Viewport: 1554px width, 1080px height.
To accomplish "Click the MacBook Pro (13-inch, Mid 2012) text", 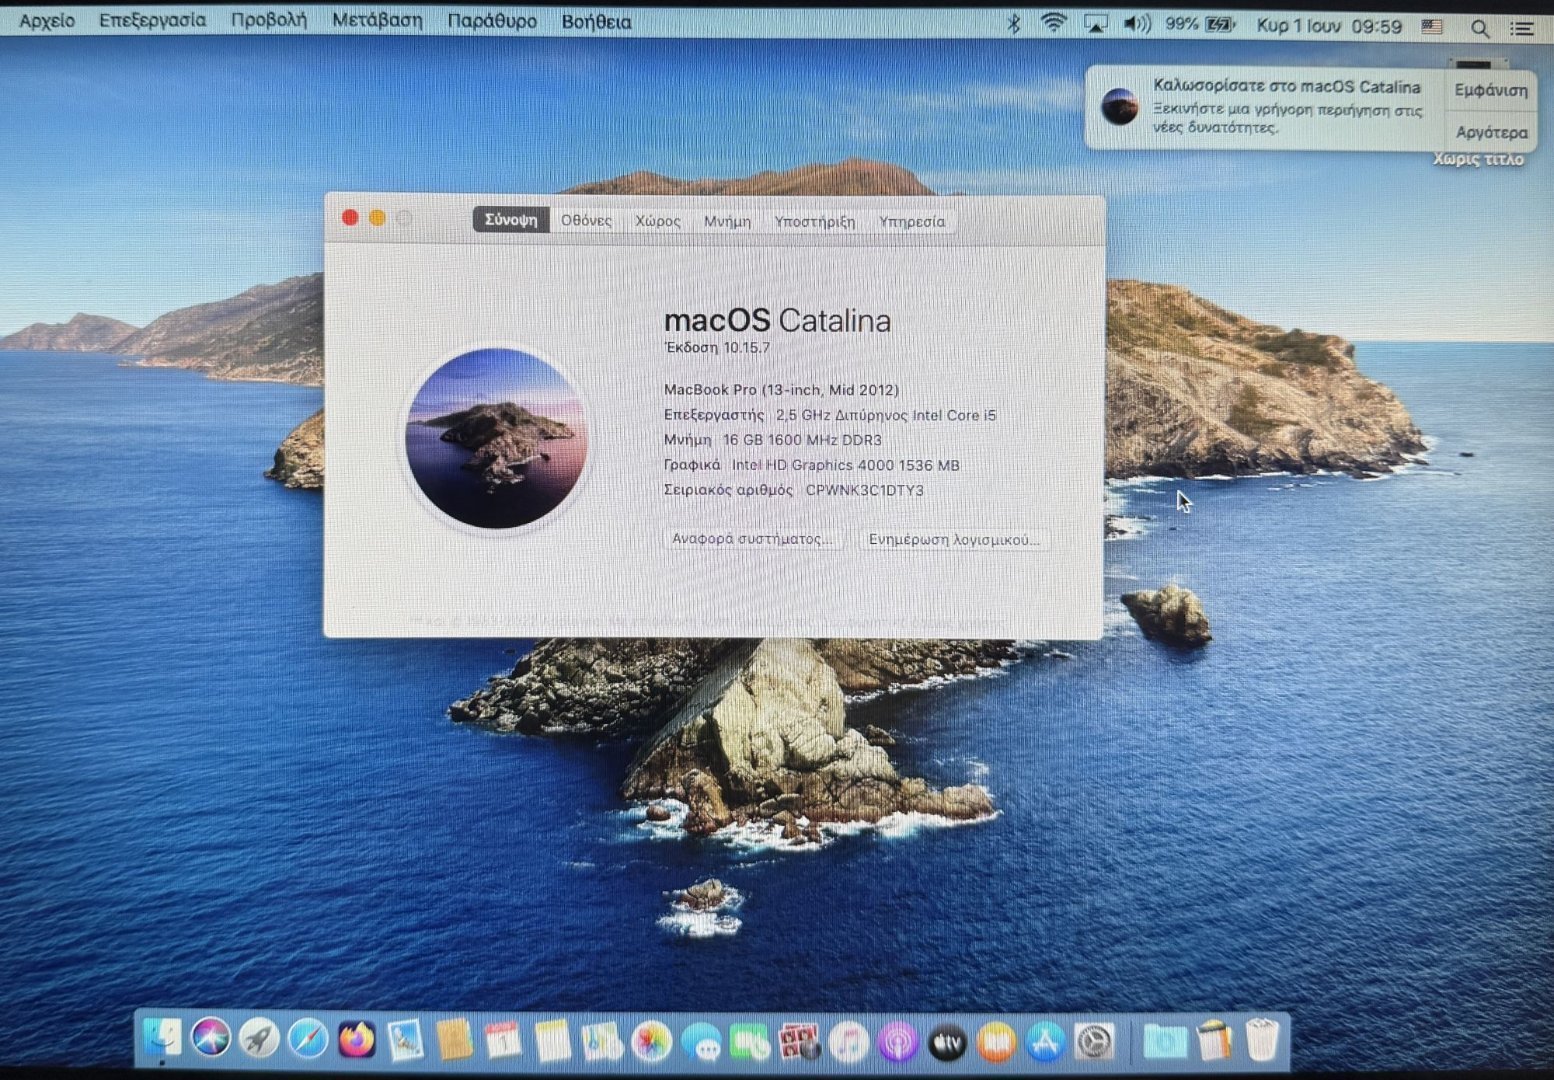I will coord(781,390).
